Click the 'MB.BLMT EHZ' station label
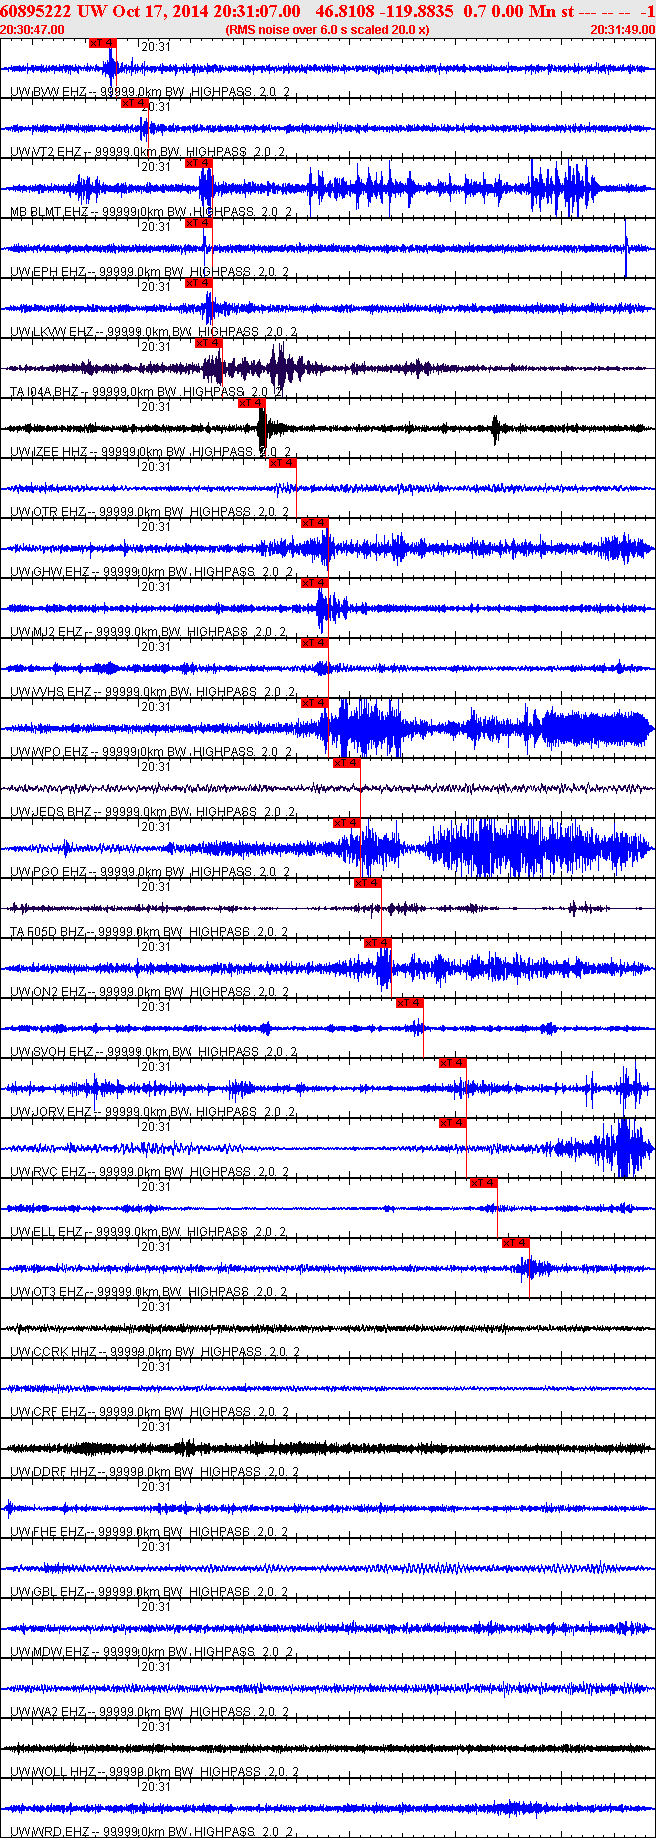This screenshot has height=1838, width=656. tap(50, 212)
